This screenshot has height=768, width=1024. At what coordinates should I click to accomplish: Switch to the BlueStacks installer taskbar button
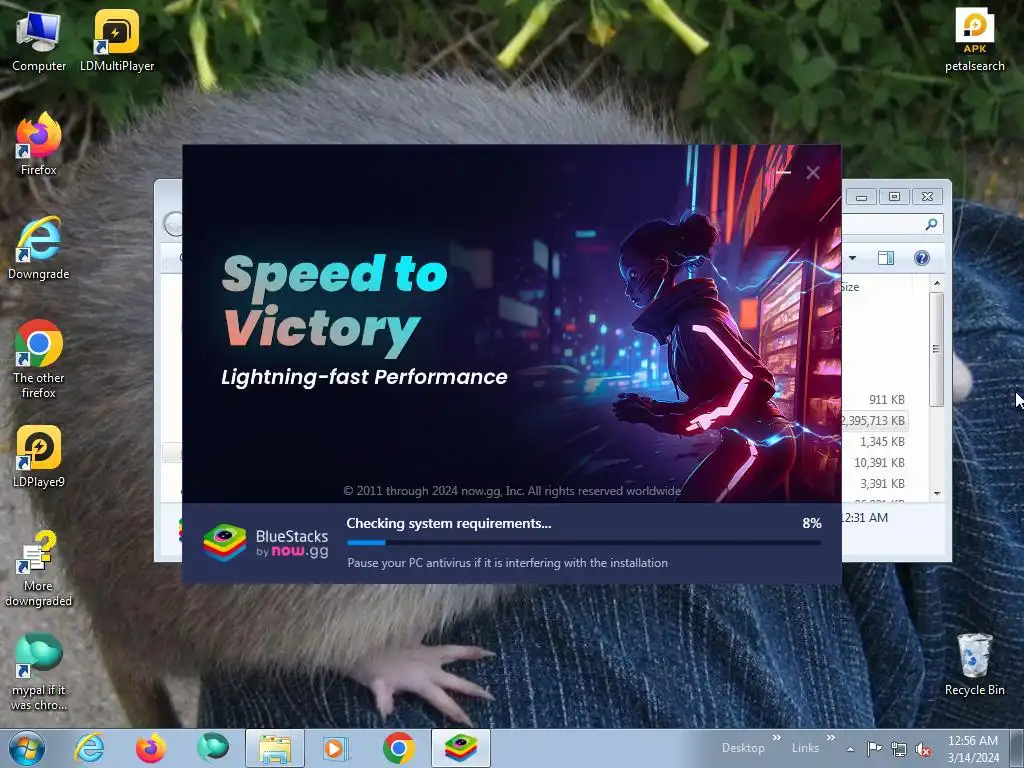(460, 748)
